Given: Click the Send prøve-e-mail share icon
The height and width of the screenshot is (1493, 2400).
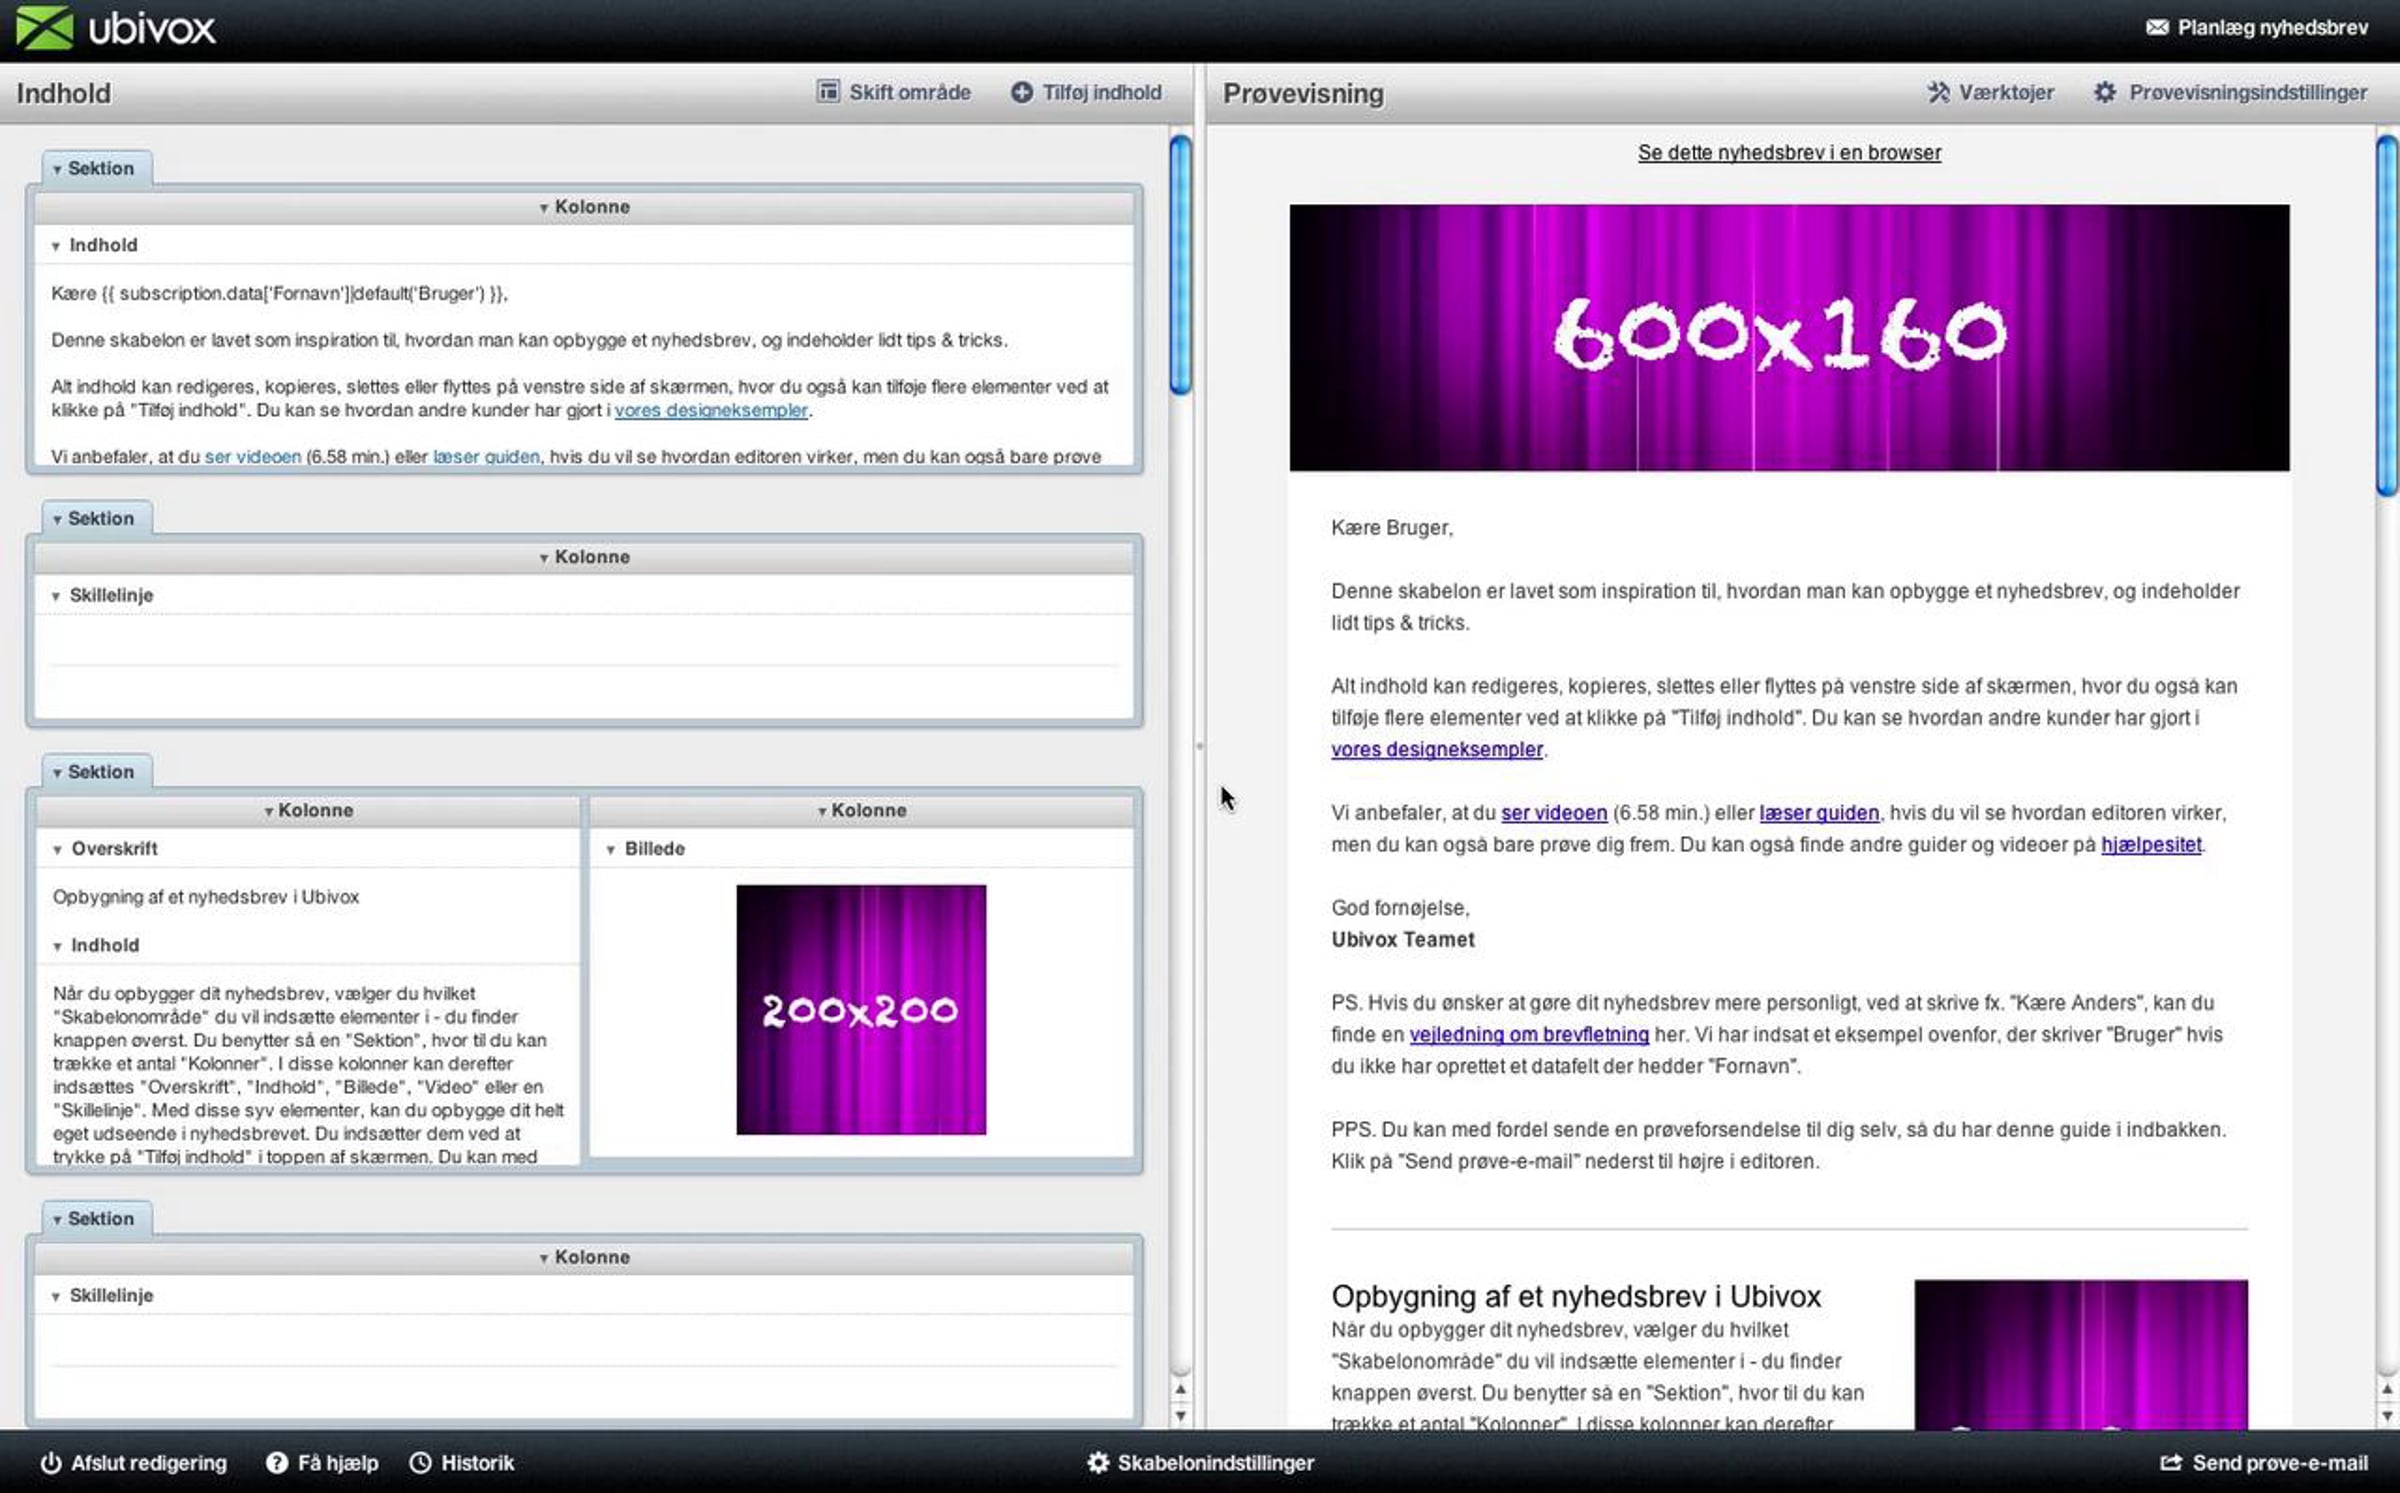Looking at the screenshot, I should (2170, 1462).
